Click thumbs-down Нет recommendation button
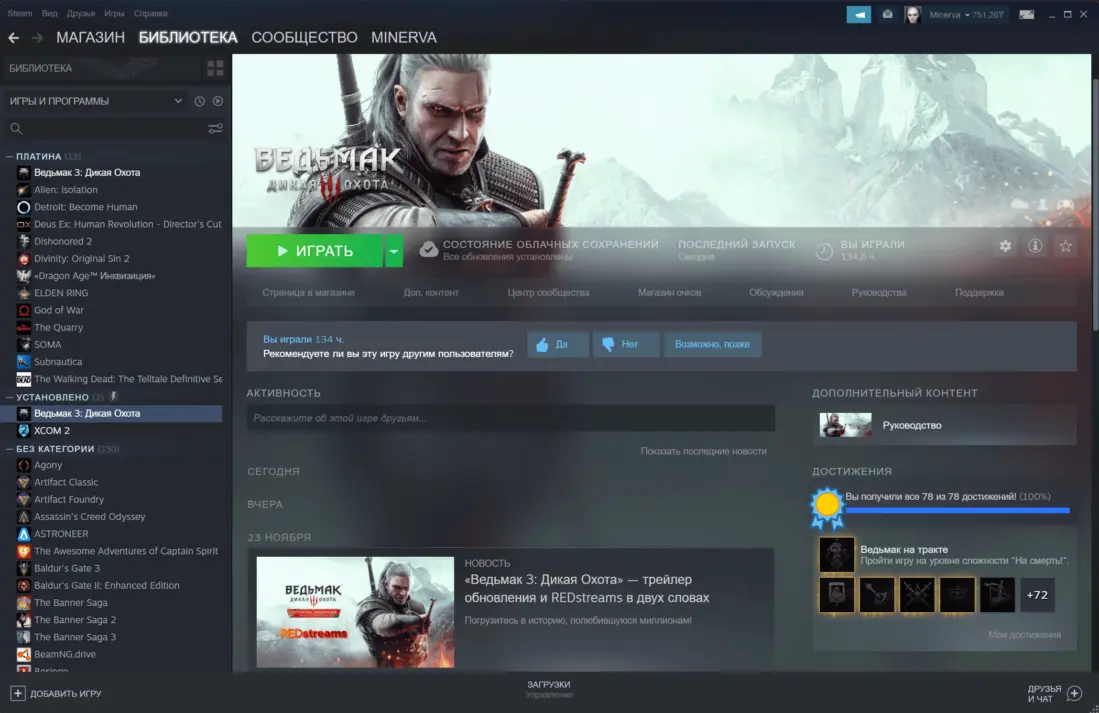Image resolution: width=1099 pixels, height=713 pixels. coord(626,344)
